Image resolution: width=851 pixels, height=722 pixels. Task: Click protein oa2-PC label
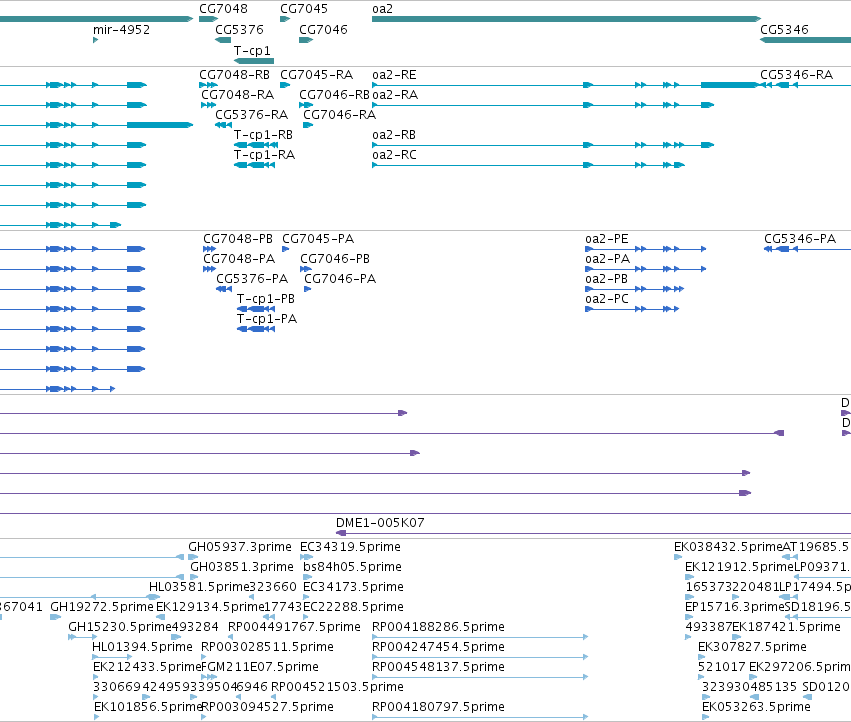pos(607,299)
